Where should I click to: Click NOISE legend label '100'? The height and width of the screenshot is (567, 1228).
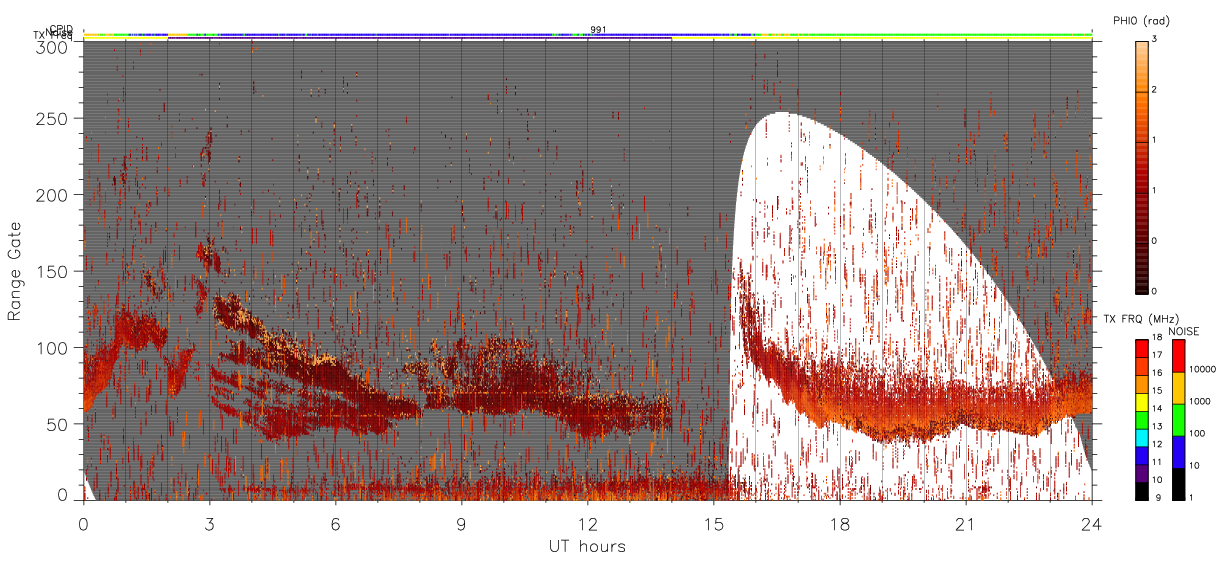(x=1197, y=433)
